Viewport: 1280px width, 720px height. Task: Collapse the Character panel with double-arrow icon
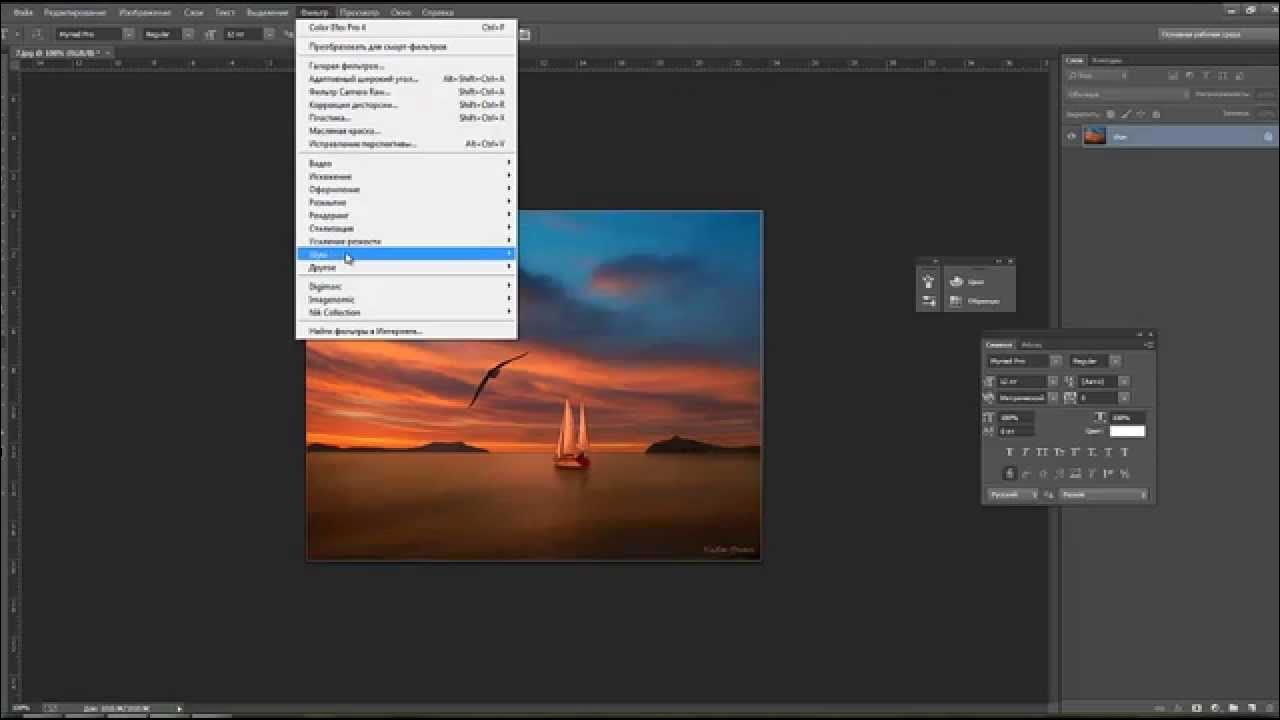click(x=1139, y=334)
